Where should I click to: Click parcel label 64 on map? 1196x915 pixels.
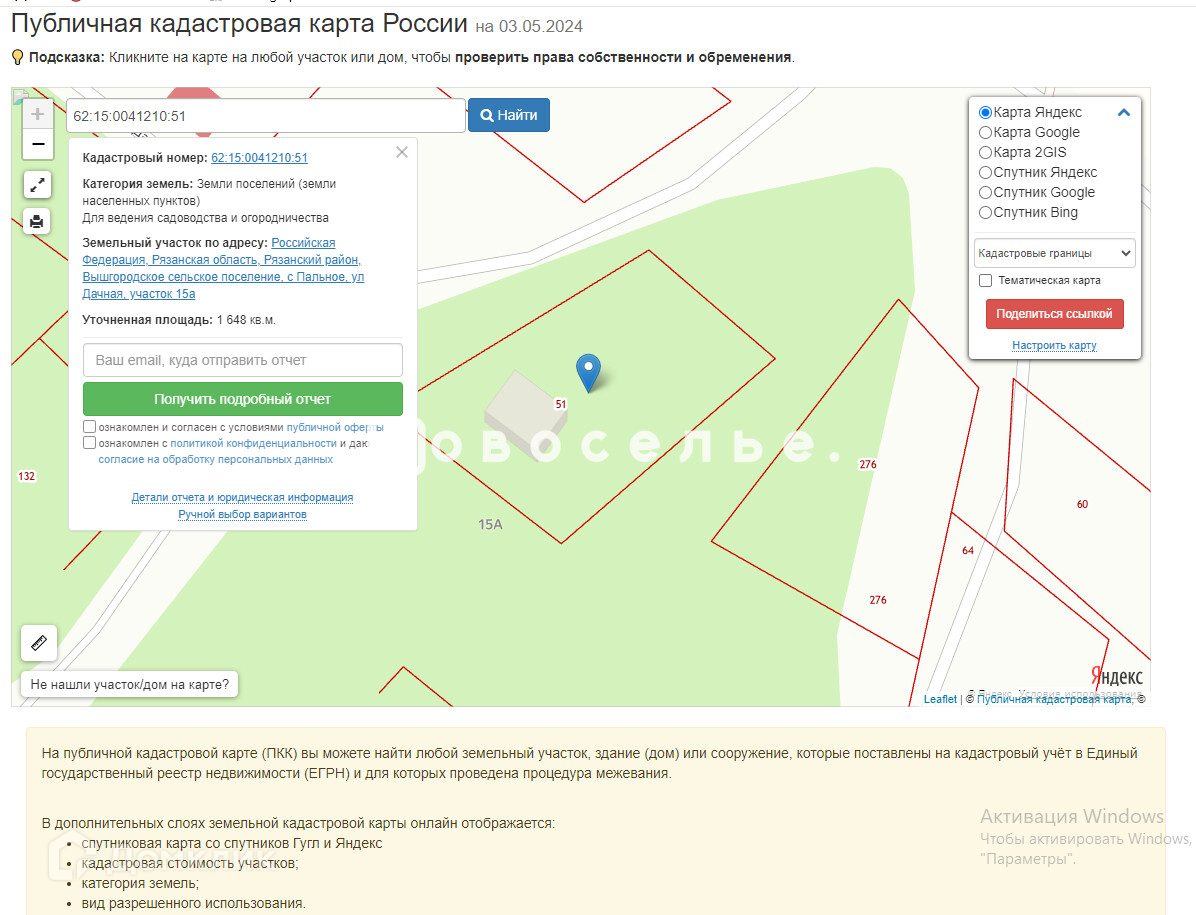coord(968,551)
